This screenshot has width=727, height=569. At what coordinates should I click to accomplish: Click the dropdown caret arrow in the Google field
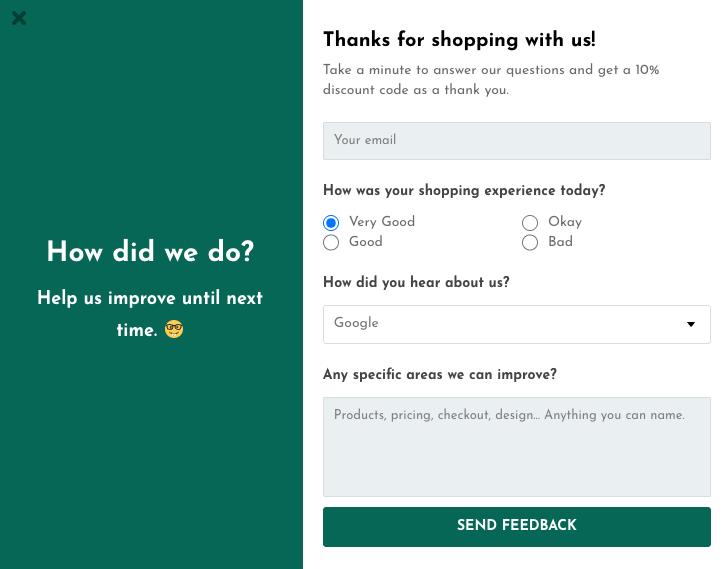pos(691,324)
